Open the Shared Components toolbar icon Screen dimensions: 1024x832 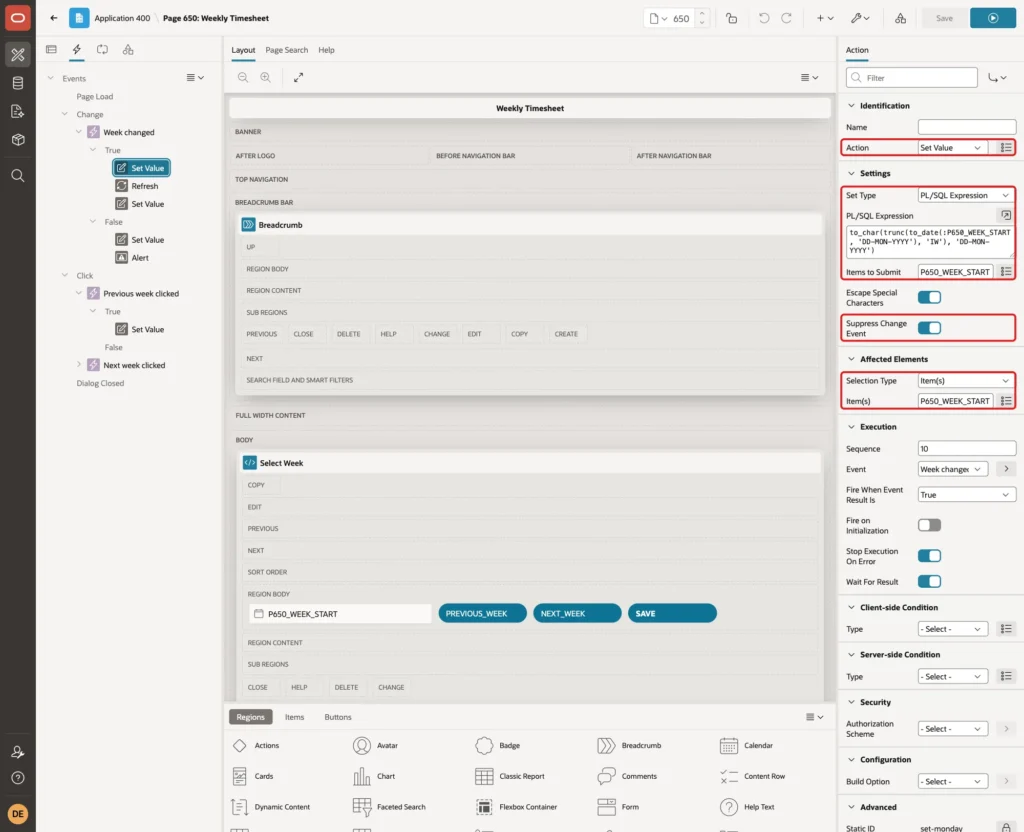click(x=901, y=18)
